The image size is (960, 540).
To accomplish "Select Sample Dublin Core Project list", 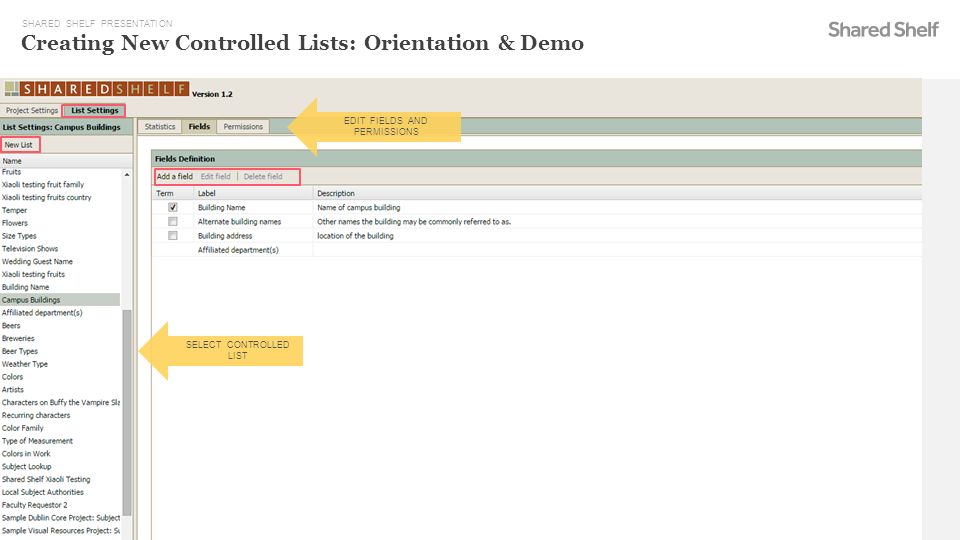I will [60, 518].
